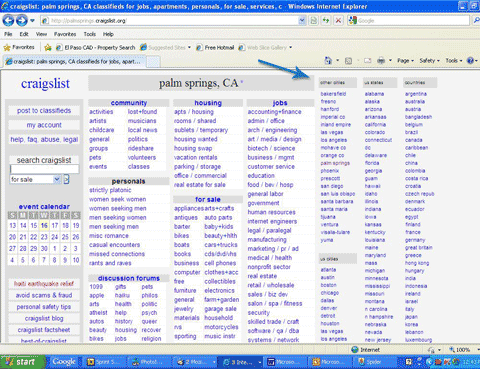Open the Spider taskbar item
The image size is (480, 369).
373,362
